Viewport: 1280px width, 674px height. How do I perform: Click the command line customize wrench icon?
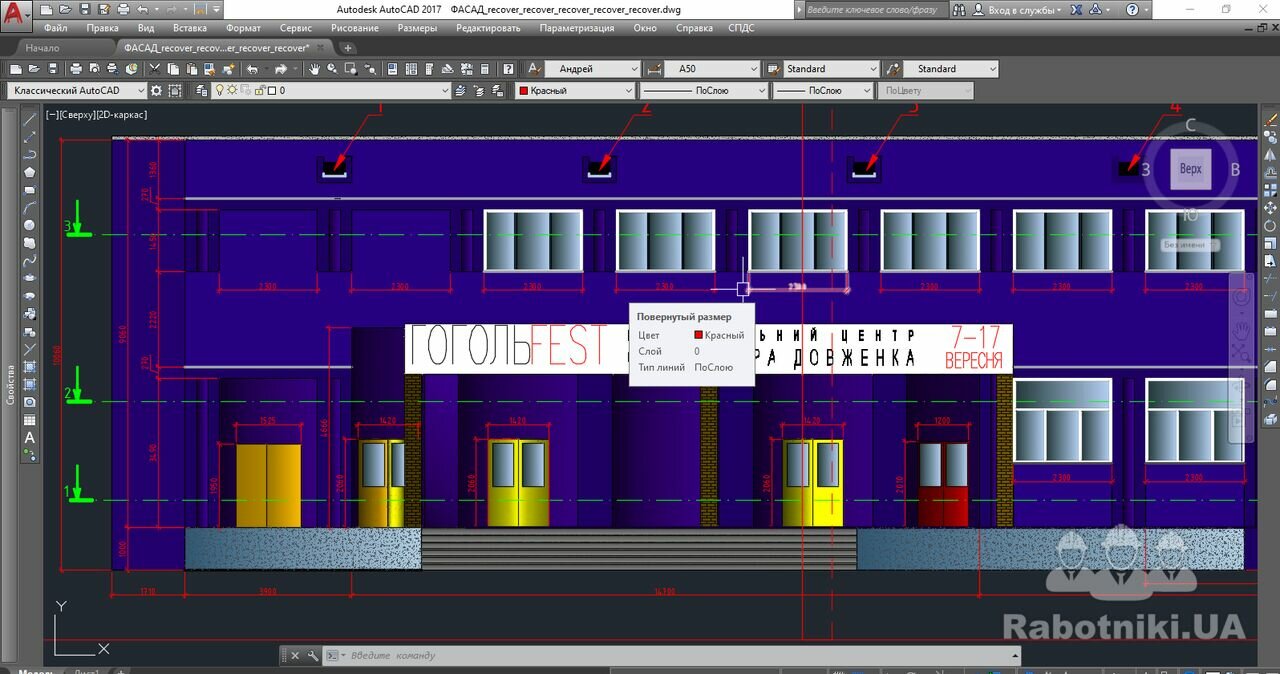coord(313,656)
